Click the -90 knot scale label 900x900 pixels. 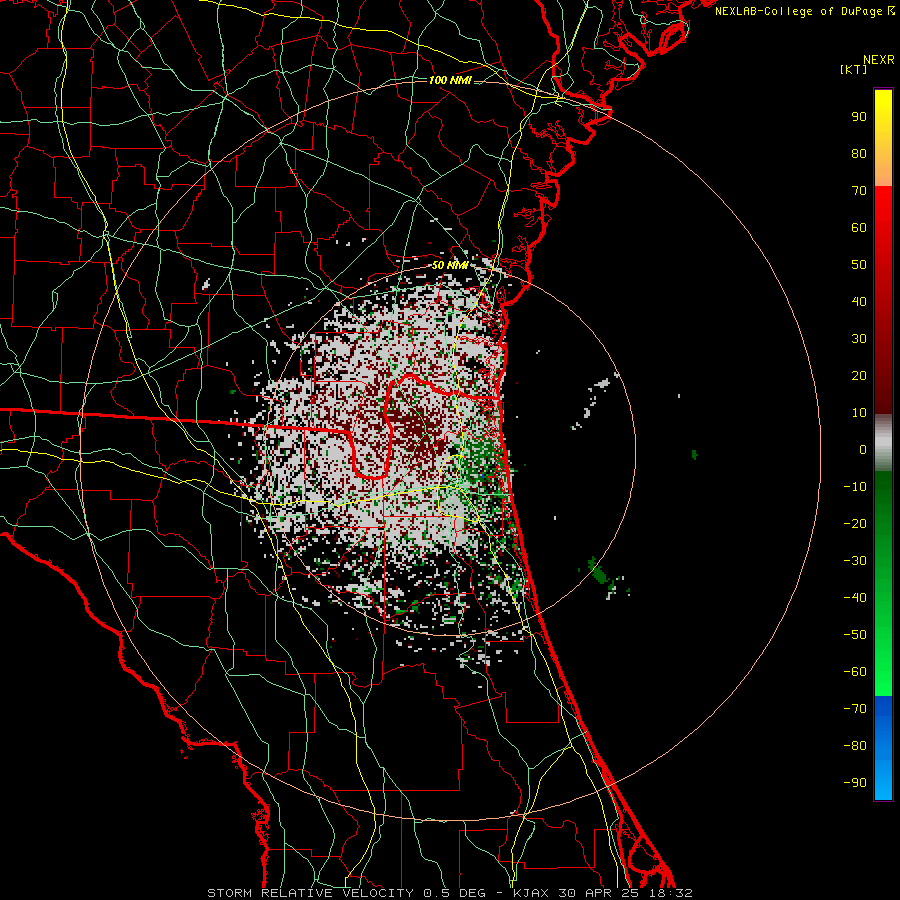tap(855, 783)
